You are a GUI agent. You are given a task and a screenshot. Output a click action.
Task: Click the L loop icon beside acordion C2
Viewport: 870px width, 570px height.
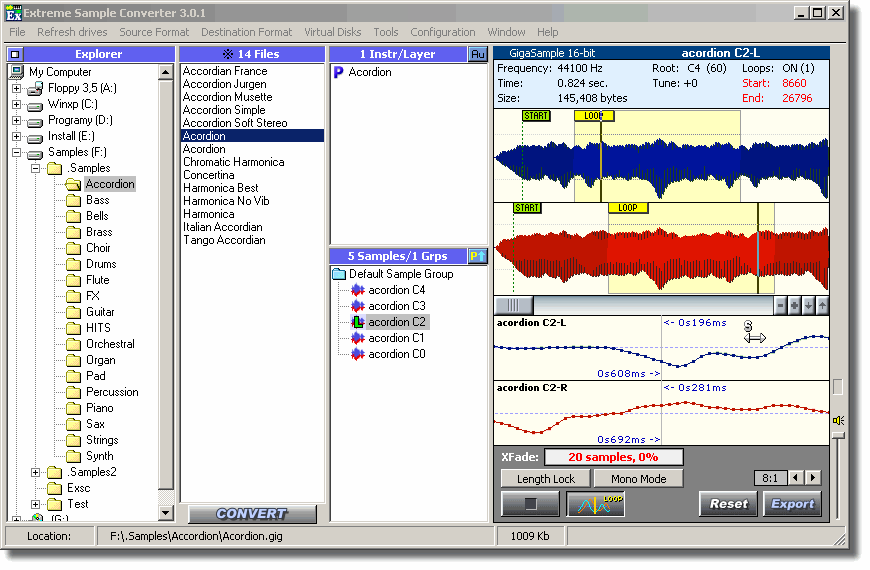(358, 322)
